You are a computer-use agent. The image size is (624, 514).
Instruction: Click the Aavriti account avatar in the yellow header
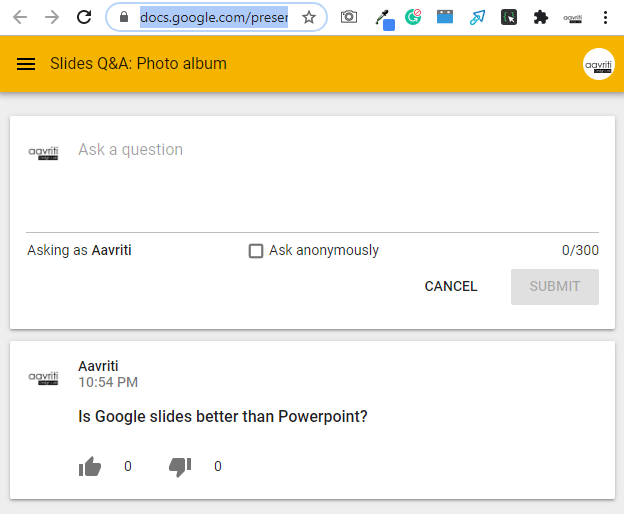coord(598,64)
